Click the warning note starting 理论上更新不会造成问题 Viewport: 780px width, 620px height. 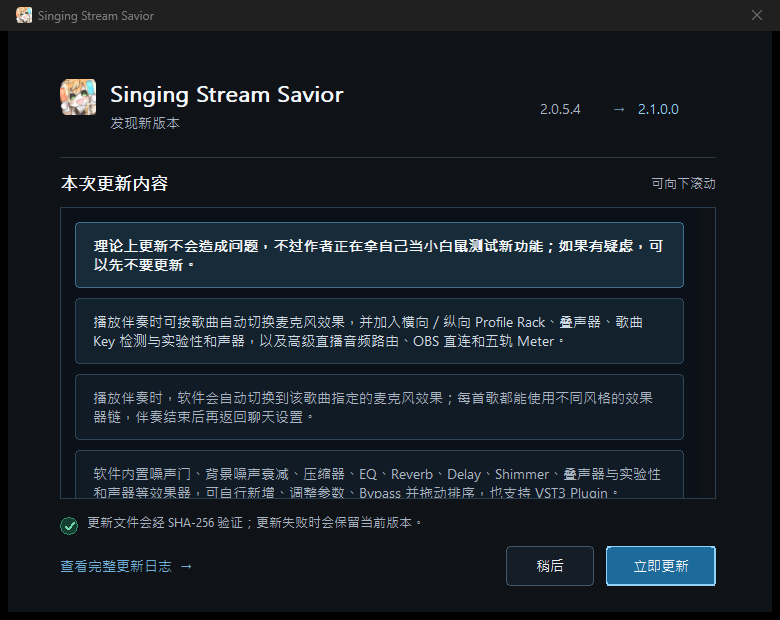click(379, 255)
